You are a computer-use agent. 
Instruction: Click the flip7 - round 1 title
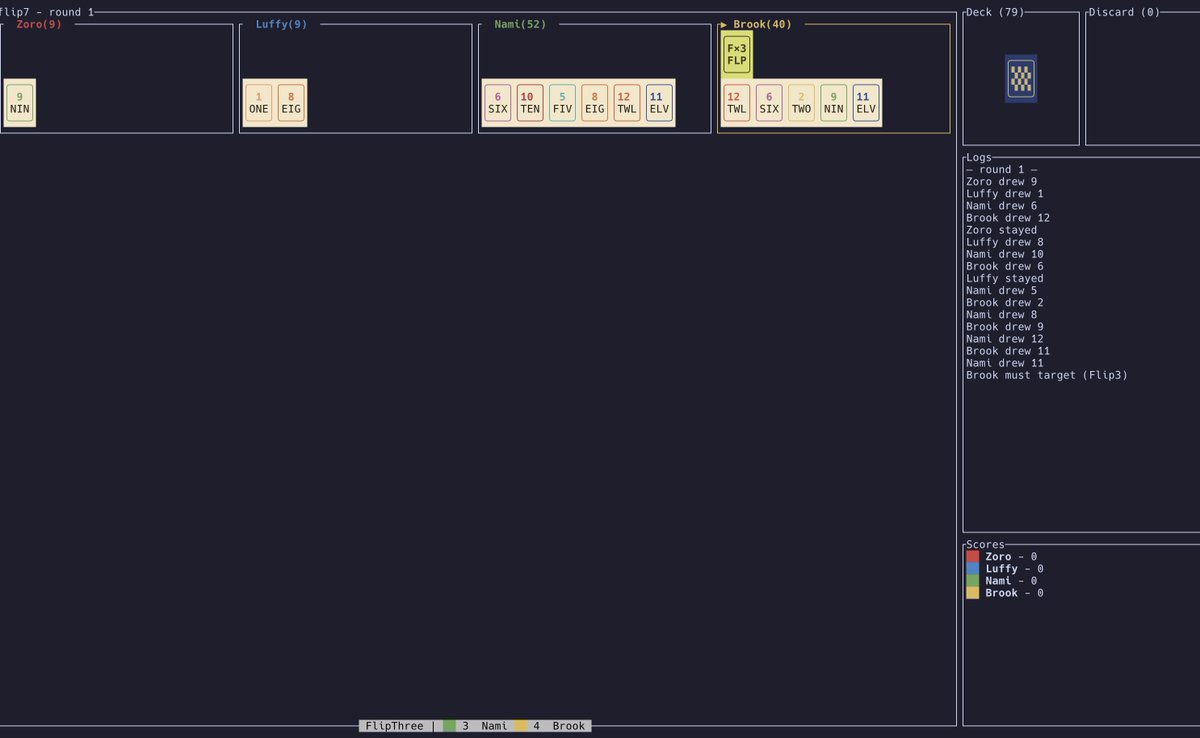pyautogui.click(x=47, y=12)
